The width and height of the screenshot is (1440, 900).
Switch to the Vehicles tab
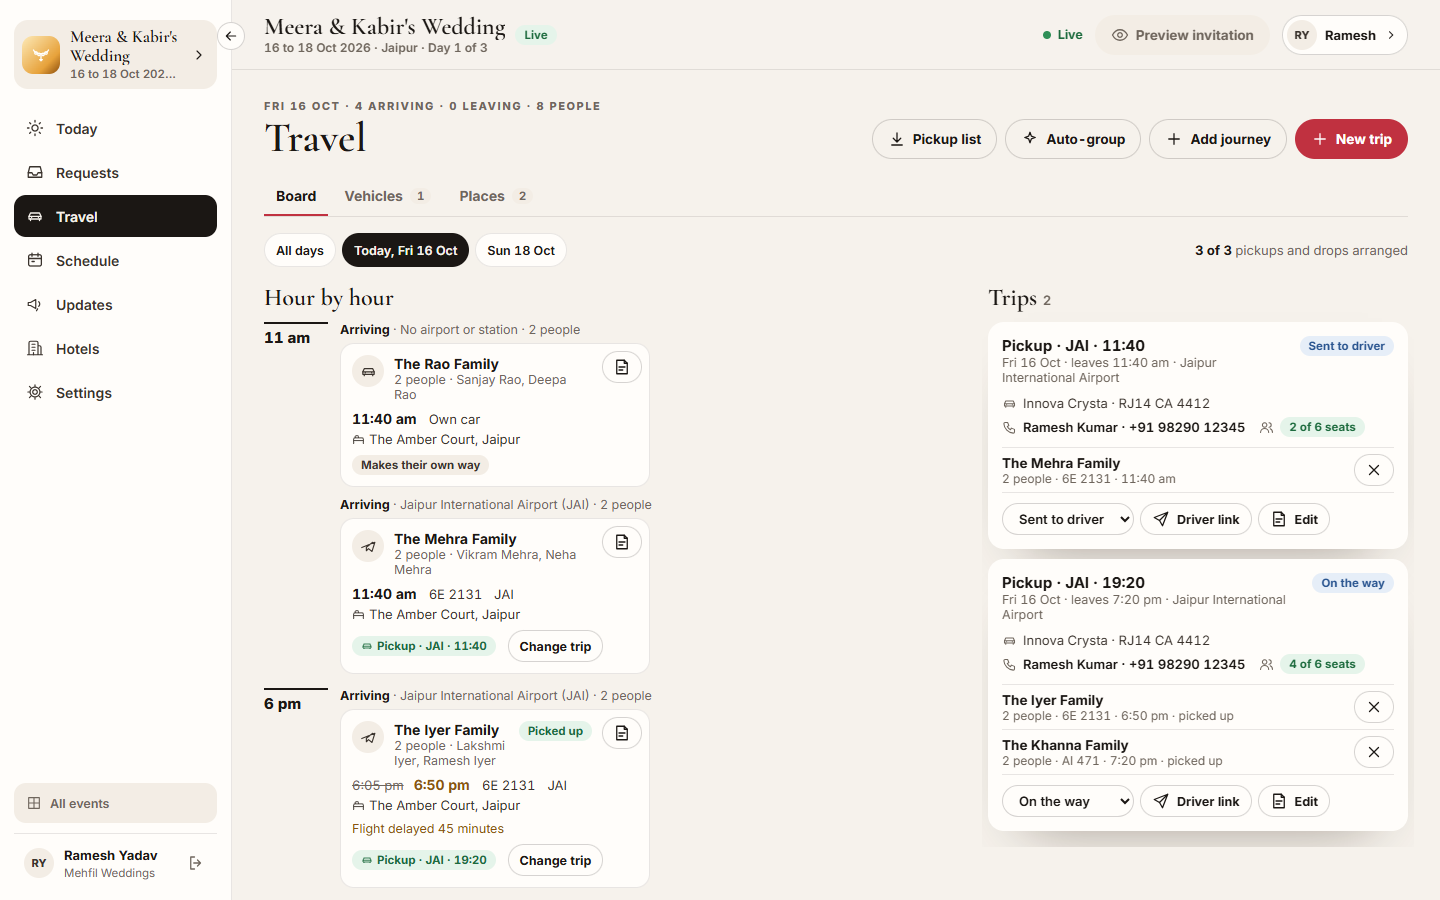[386, 196]
